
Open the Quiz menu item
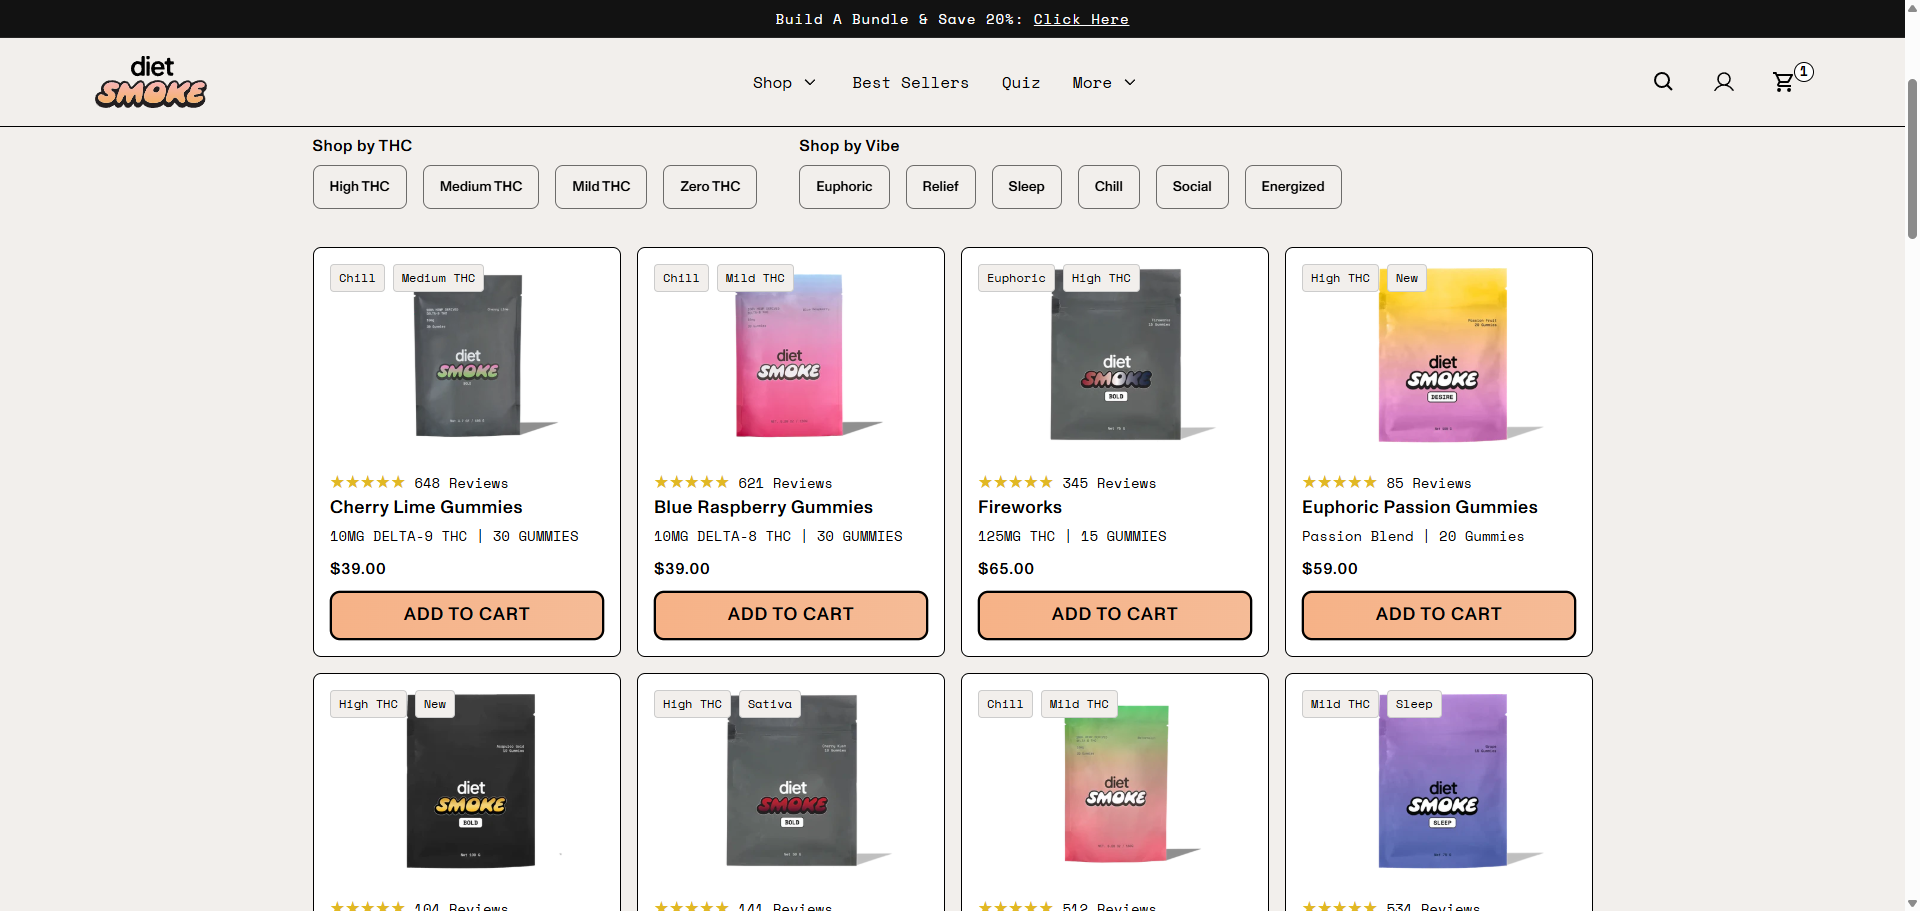[x=1021, y=83]
